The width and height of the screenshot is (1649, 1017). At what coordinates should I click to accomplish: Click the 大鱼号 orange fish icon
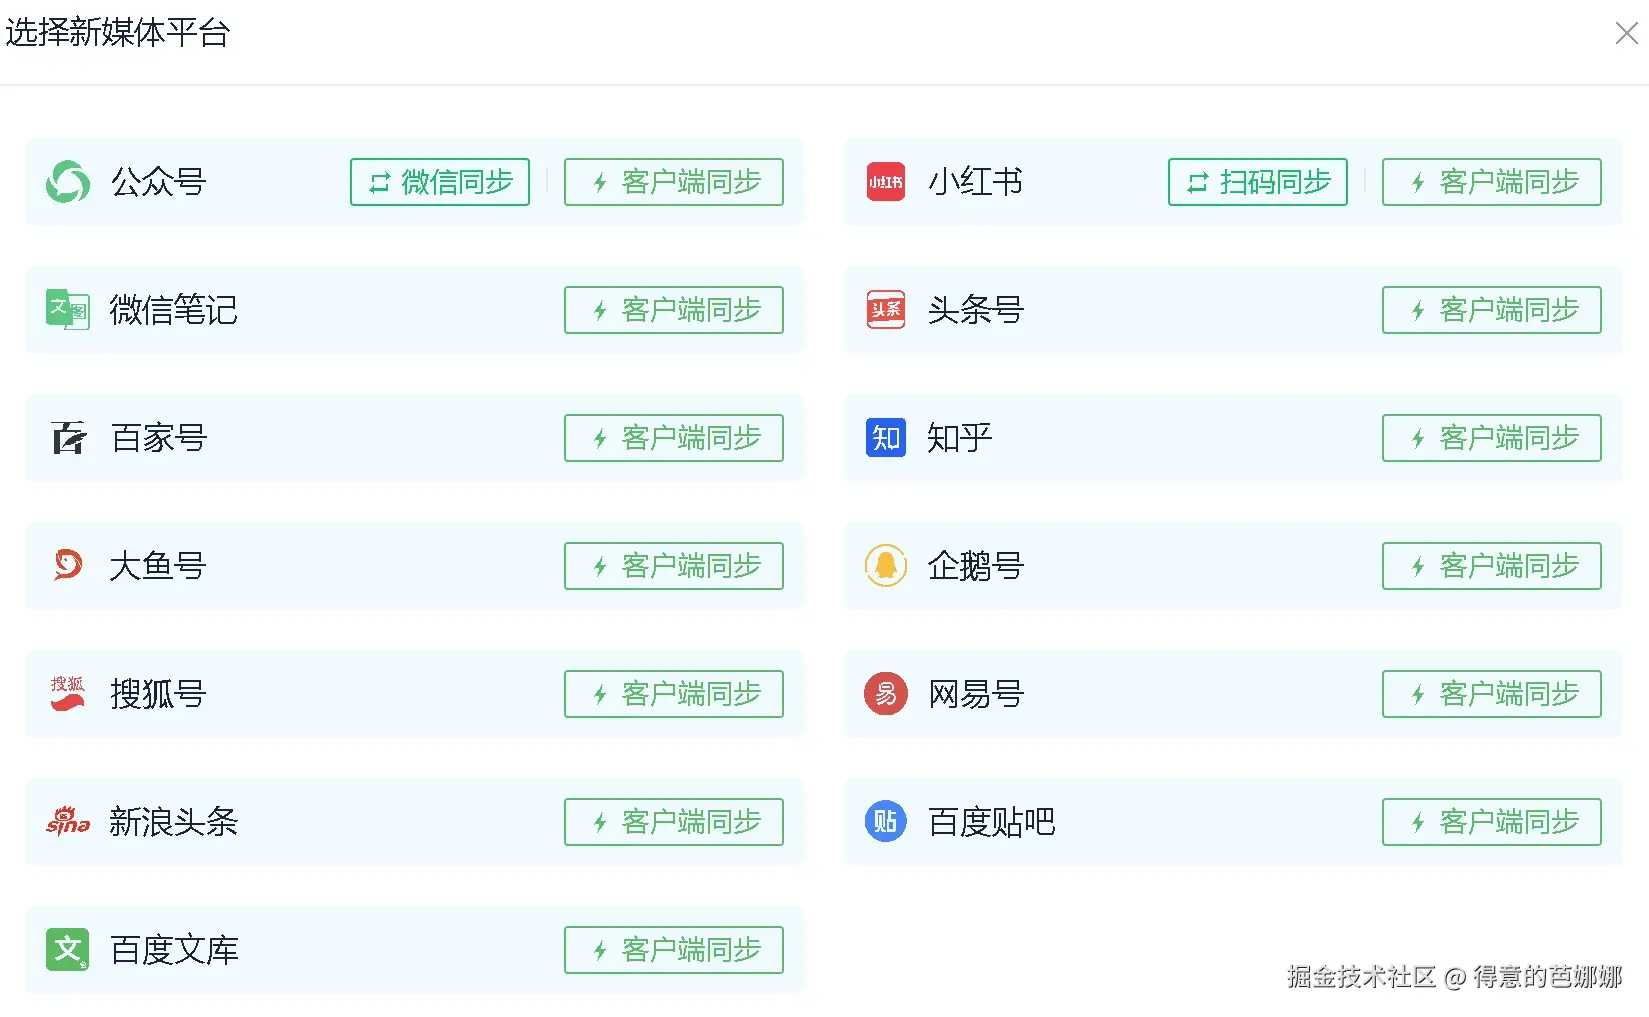coord(68,566)
